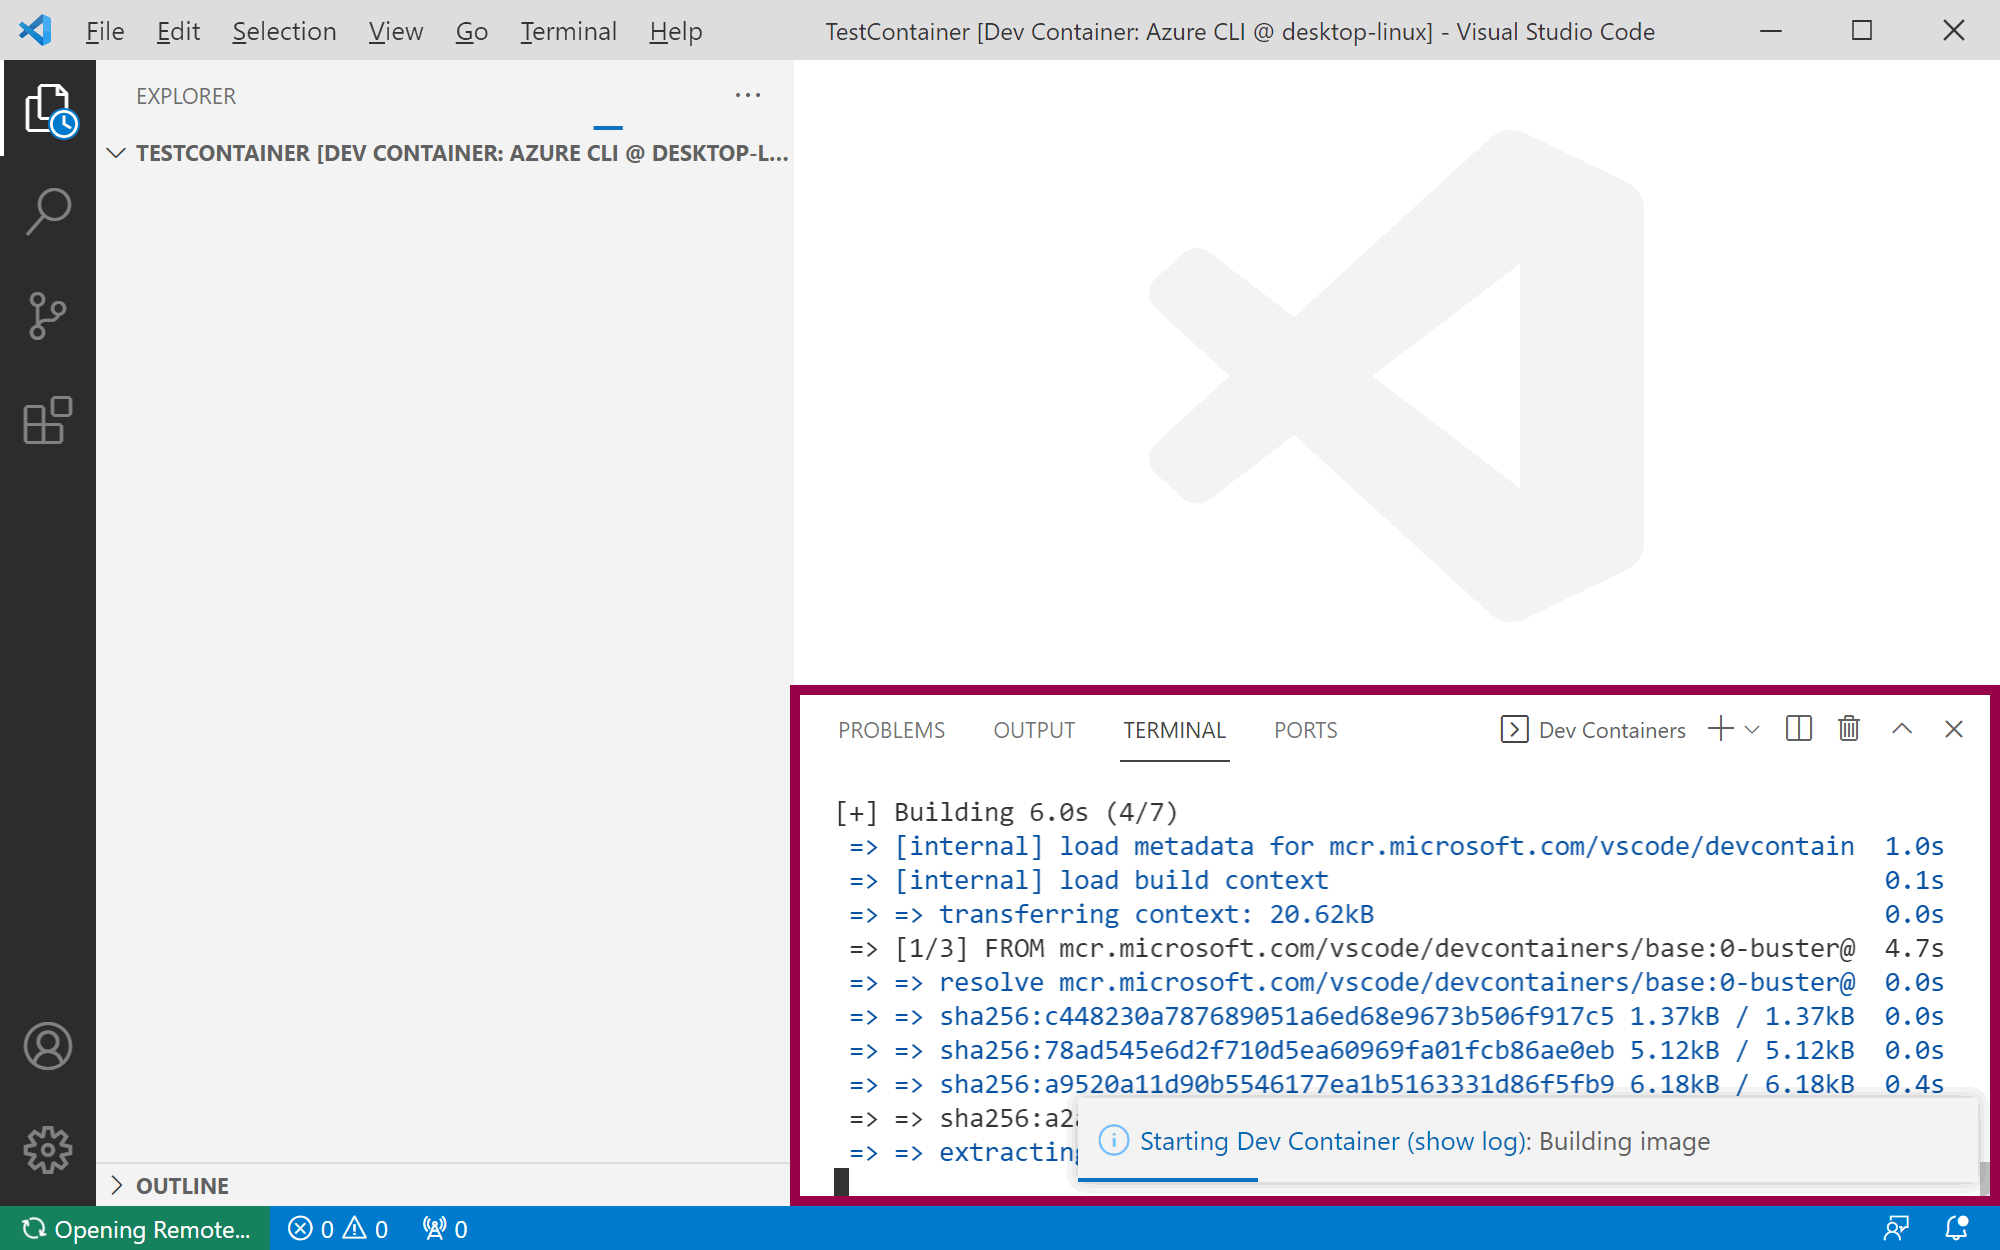Click the Opening Remote status button

[136, 1229]
